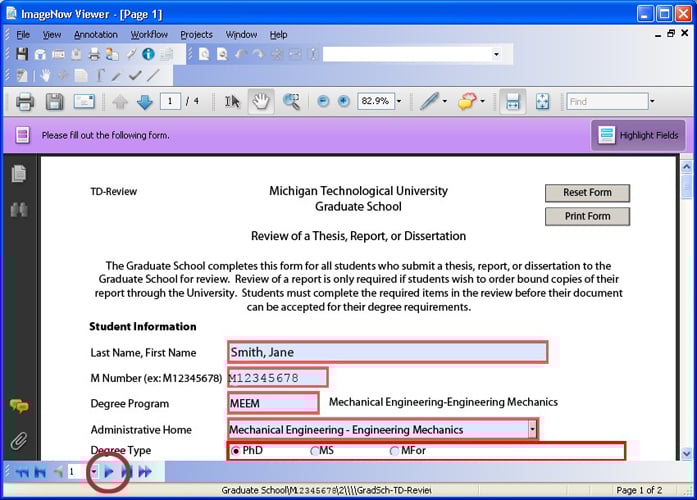Click the redo arrow icon in ImageNow toolbar
This screenshot has width=697, height=500.
tap(258, 54)
